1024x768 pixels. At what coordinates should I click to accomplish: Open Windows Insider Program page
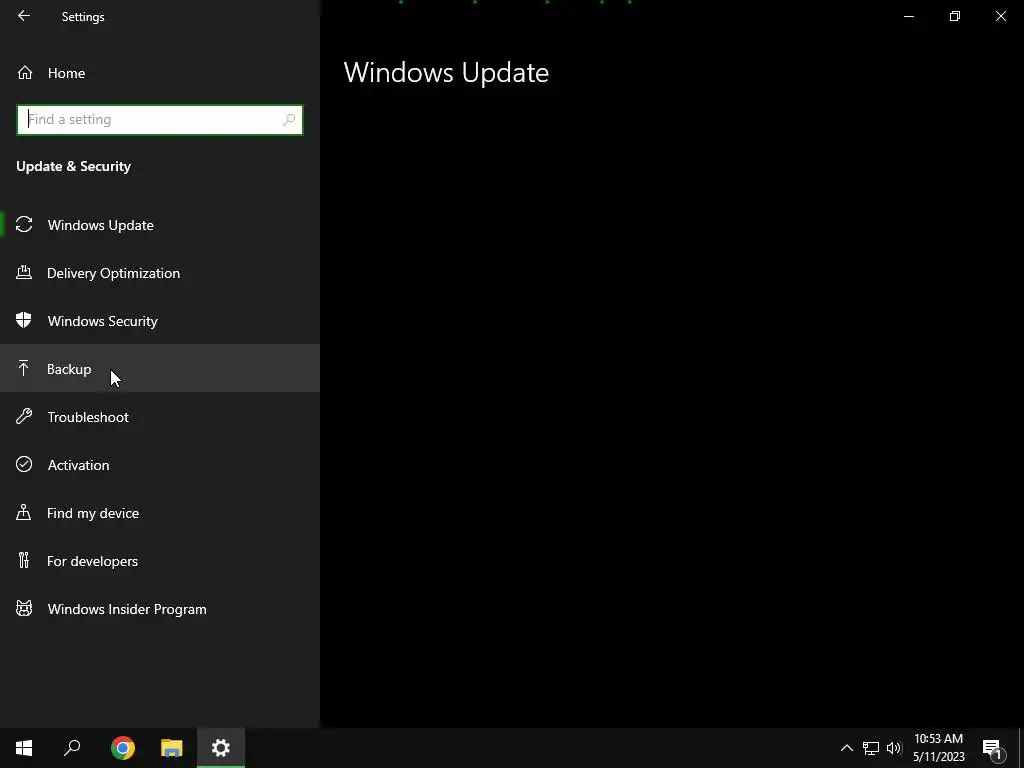coord(160,609)
